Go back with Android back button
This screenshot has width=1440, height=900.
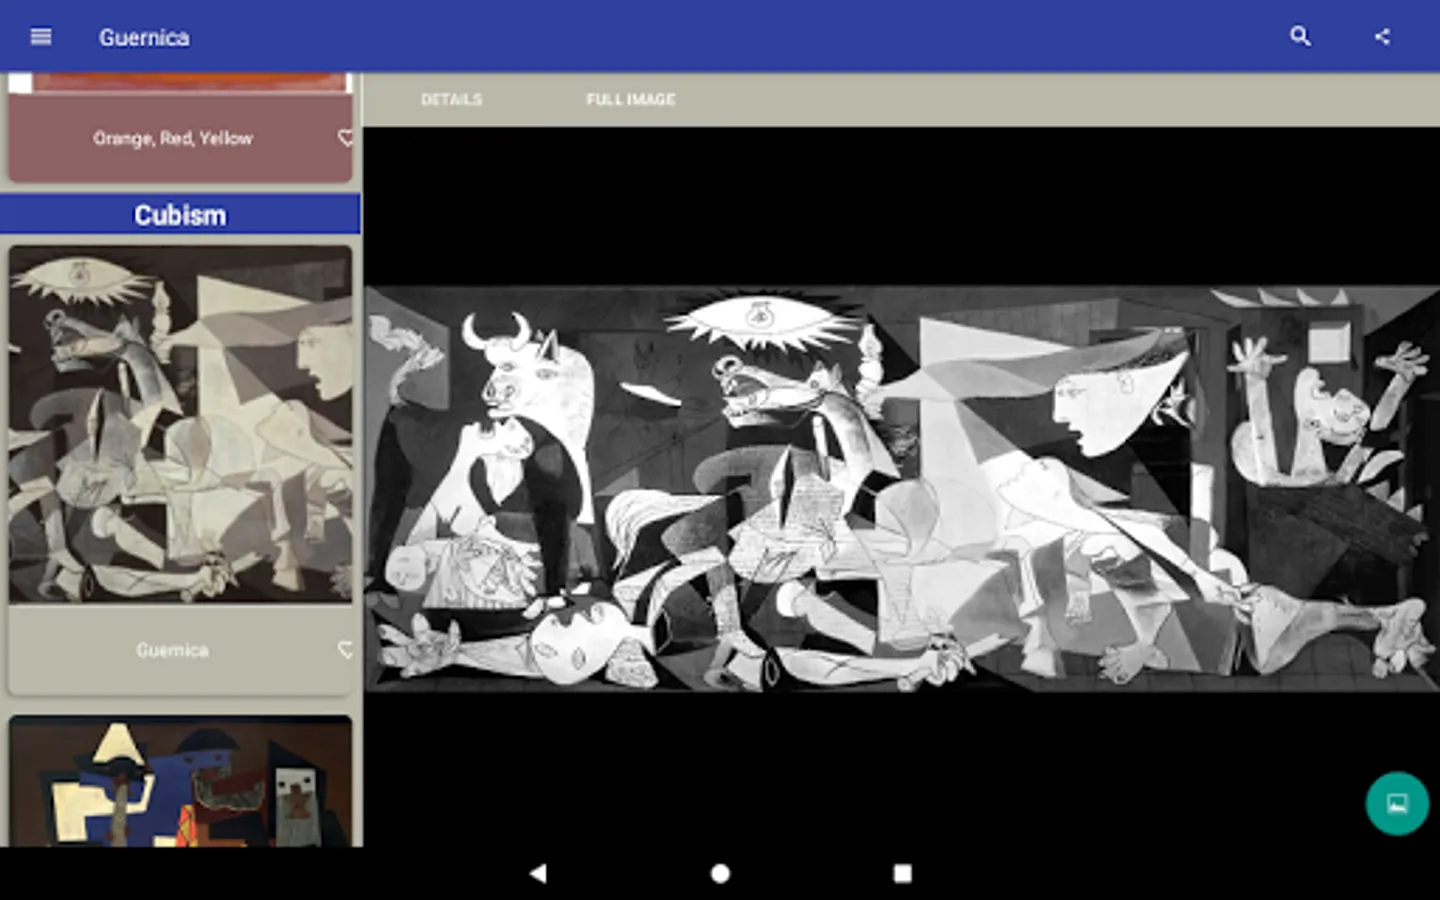tap(538, 873)
